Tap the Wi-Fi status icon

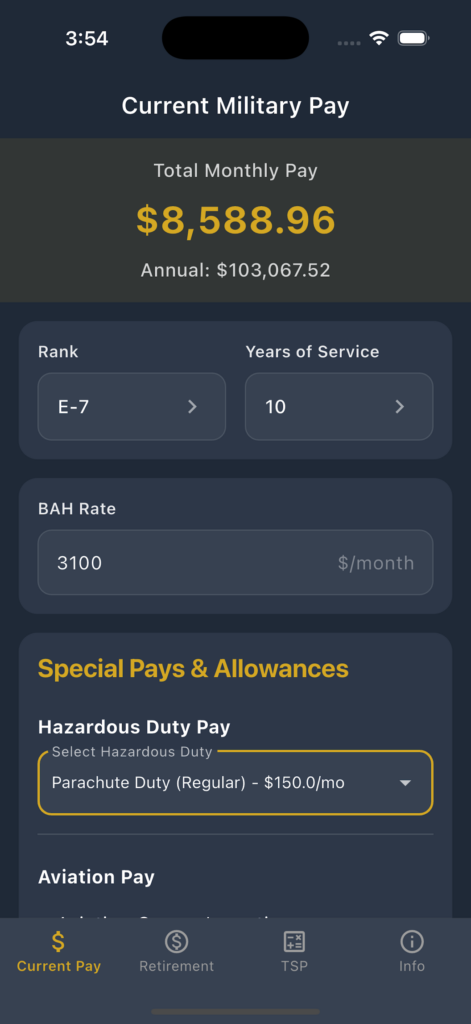click(x=379, y=38)
